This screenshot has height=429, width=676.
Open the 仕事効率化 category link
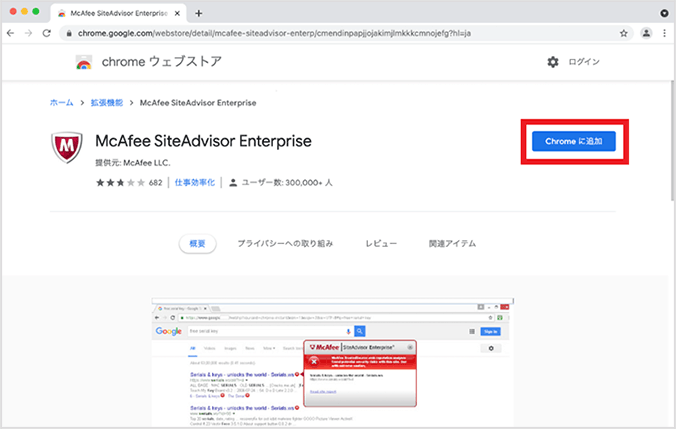[194, 183]
